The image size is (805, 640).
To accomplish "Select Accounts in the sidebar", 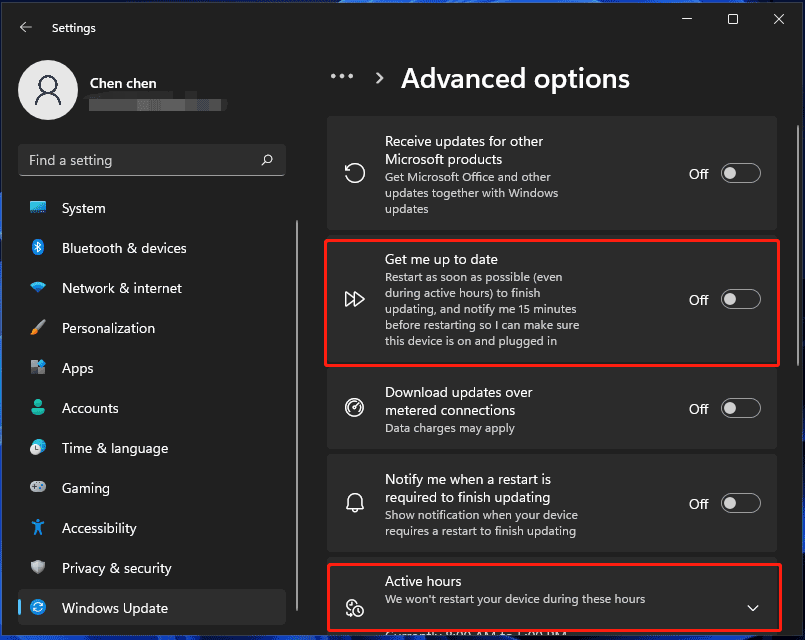I will [90, 408].
